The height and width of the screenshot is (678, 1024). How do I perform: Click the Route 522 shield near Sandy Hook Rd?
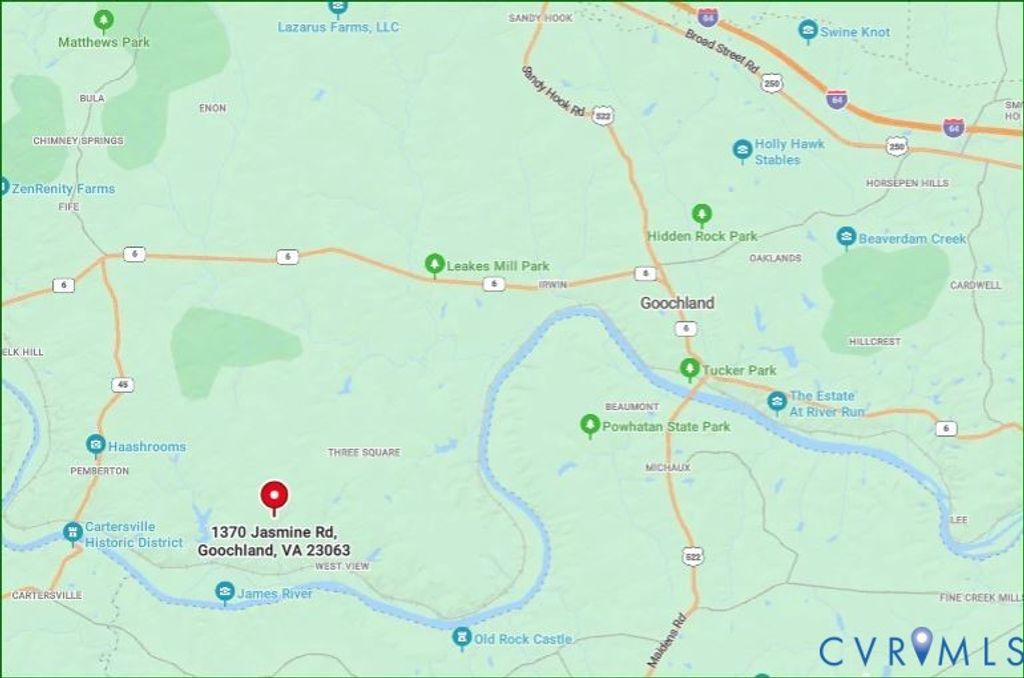click(603, 116)
